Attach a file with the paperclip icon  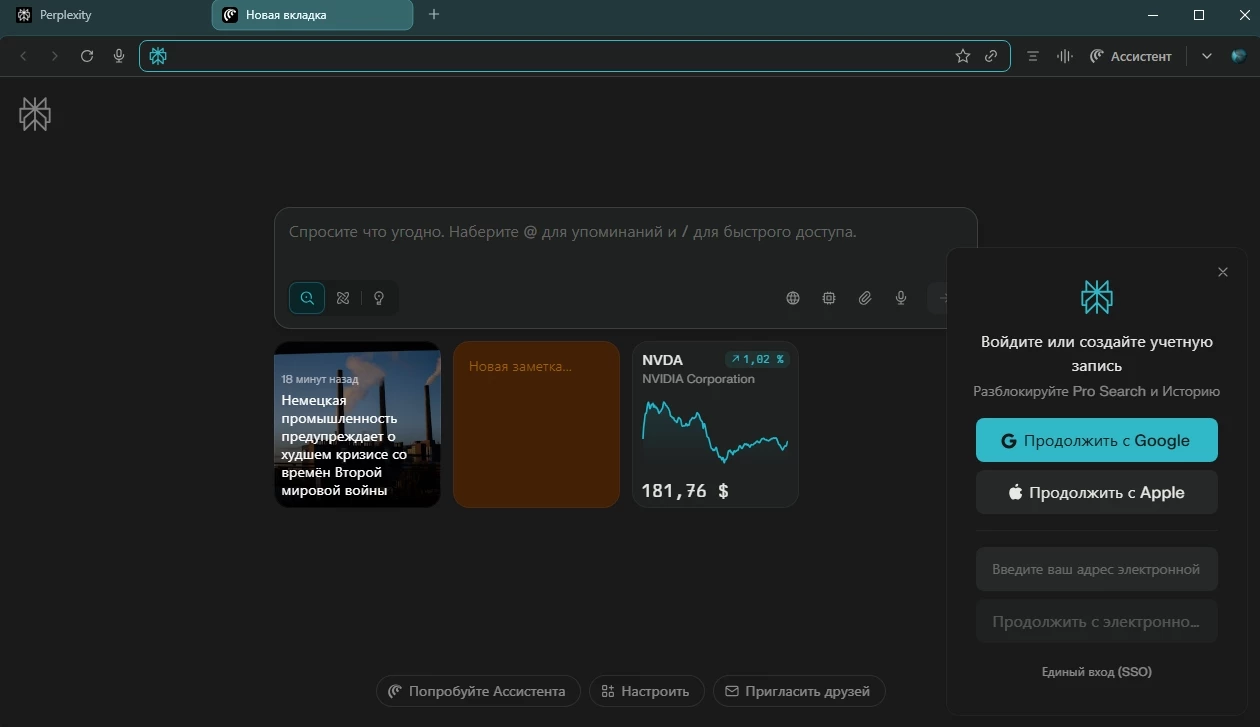tap(865, 298)
